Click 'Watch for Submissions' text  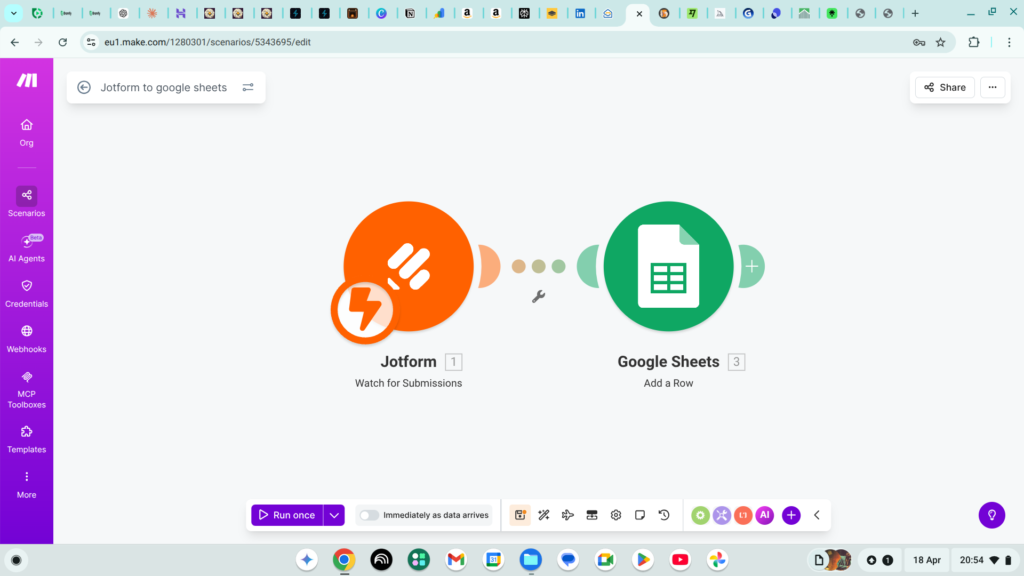408,383
